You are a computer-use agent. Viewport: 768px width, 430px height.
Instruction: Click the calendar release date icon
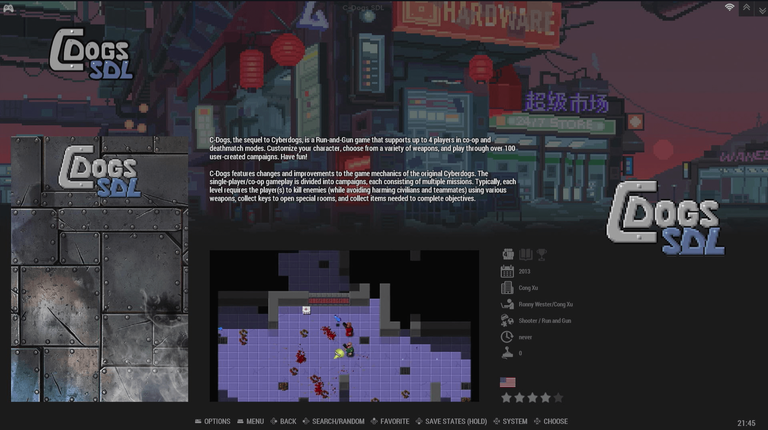(x=507, y=271)
